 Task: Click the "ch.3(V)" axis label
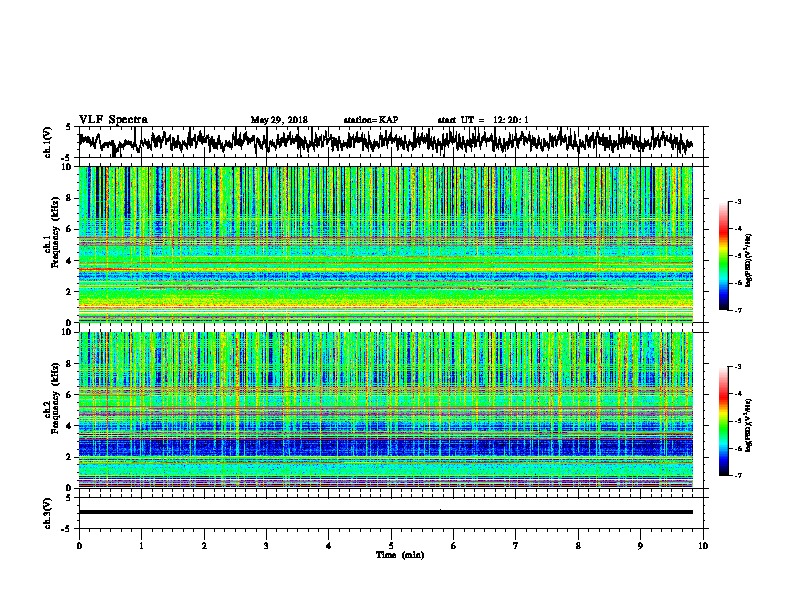pyautogui.click(x=48, y=513)
